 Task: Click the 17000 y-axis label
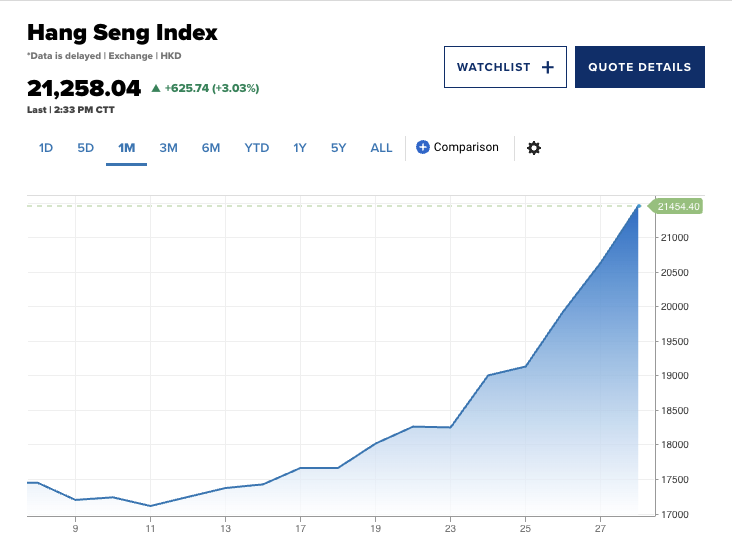tap(675, 515)
